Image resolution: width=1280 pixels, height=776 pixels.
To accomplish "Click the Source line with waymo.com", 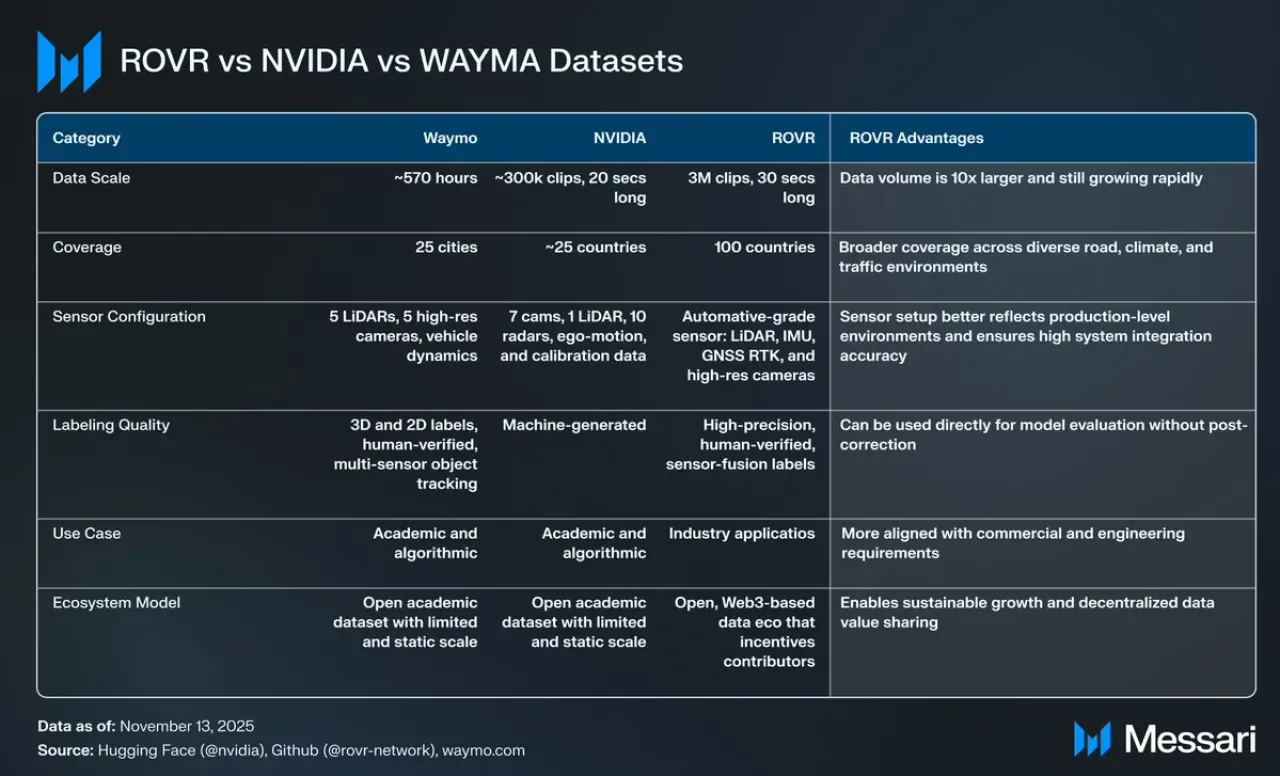I will point(281,750).
